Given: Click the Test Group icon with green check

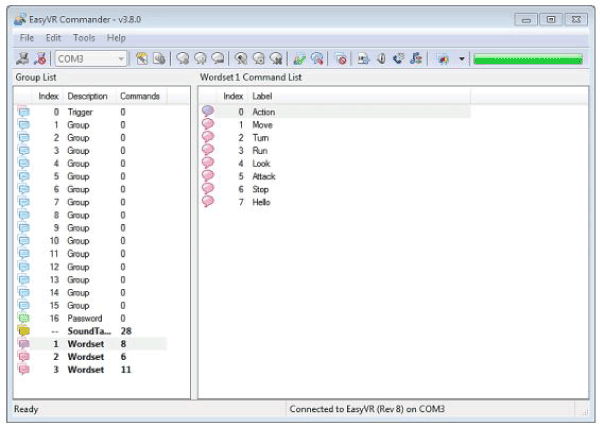Looking at the screenshot, I should (x=299, y=59).
